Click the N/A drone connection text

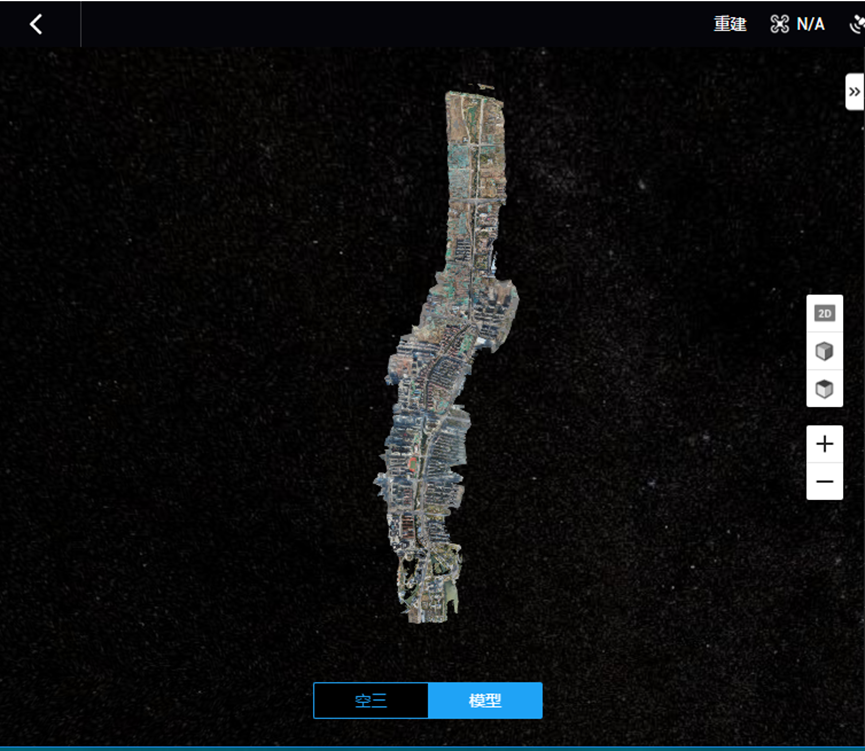tap(811, 24)
